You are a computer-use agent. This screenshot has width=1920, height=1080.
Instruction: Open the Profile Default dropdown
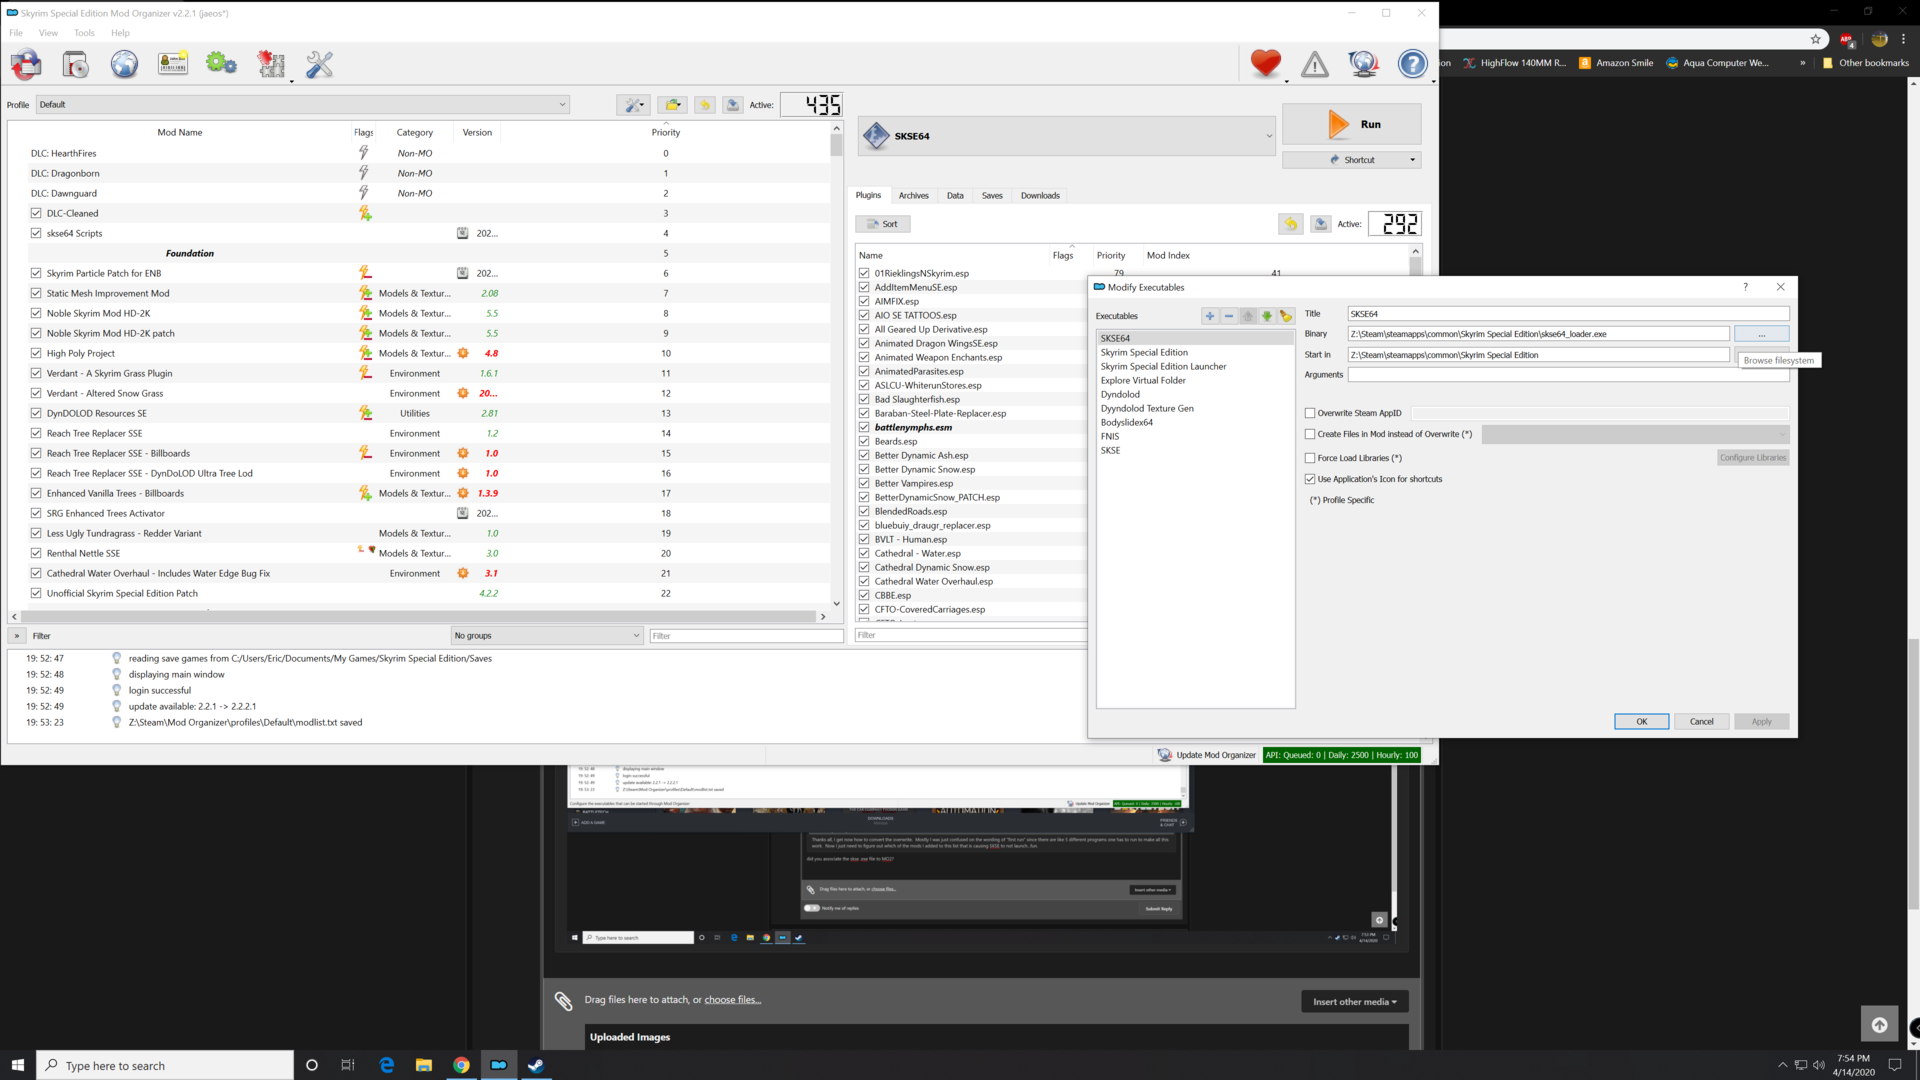coord(303,105)
